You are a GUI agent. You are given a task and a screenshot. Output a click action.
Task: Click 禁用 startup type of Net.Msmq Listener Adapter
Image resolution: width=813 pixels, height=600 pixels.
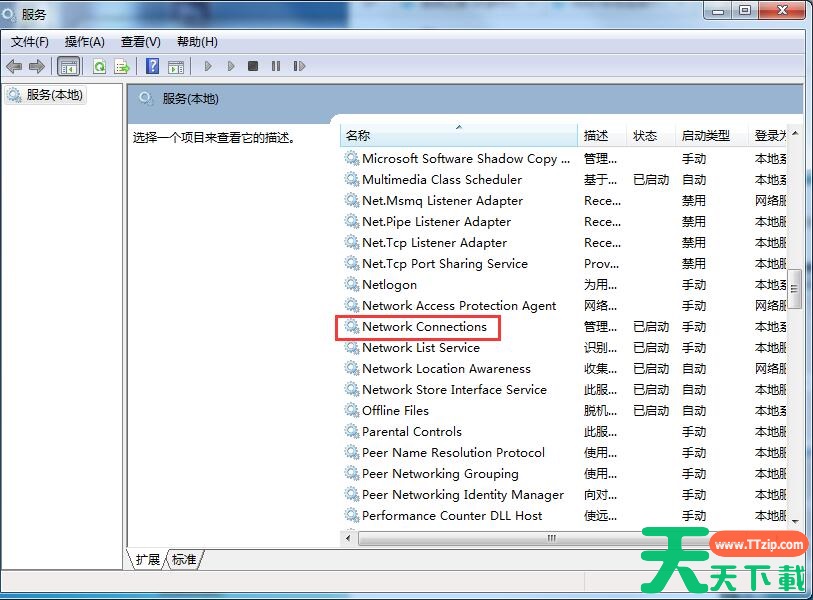point(694,201)
